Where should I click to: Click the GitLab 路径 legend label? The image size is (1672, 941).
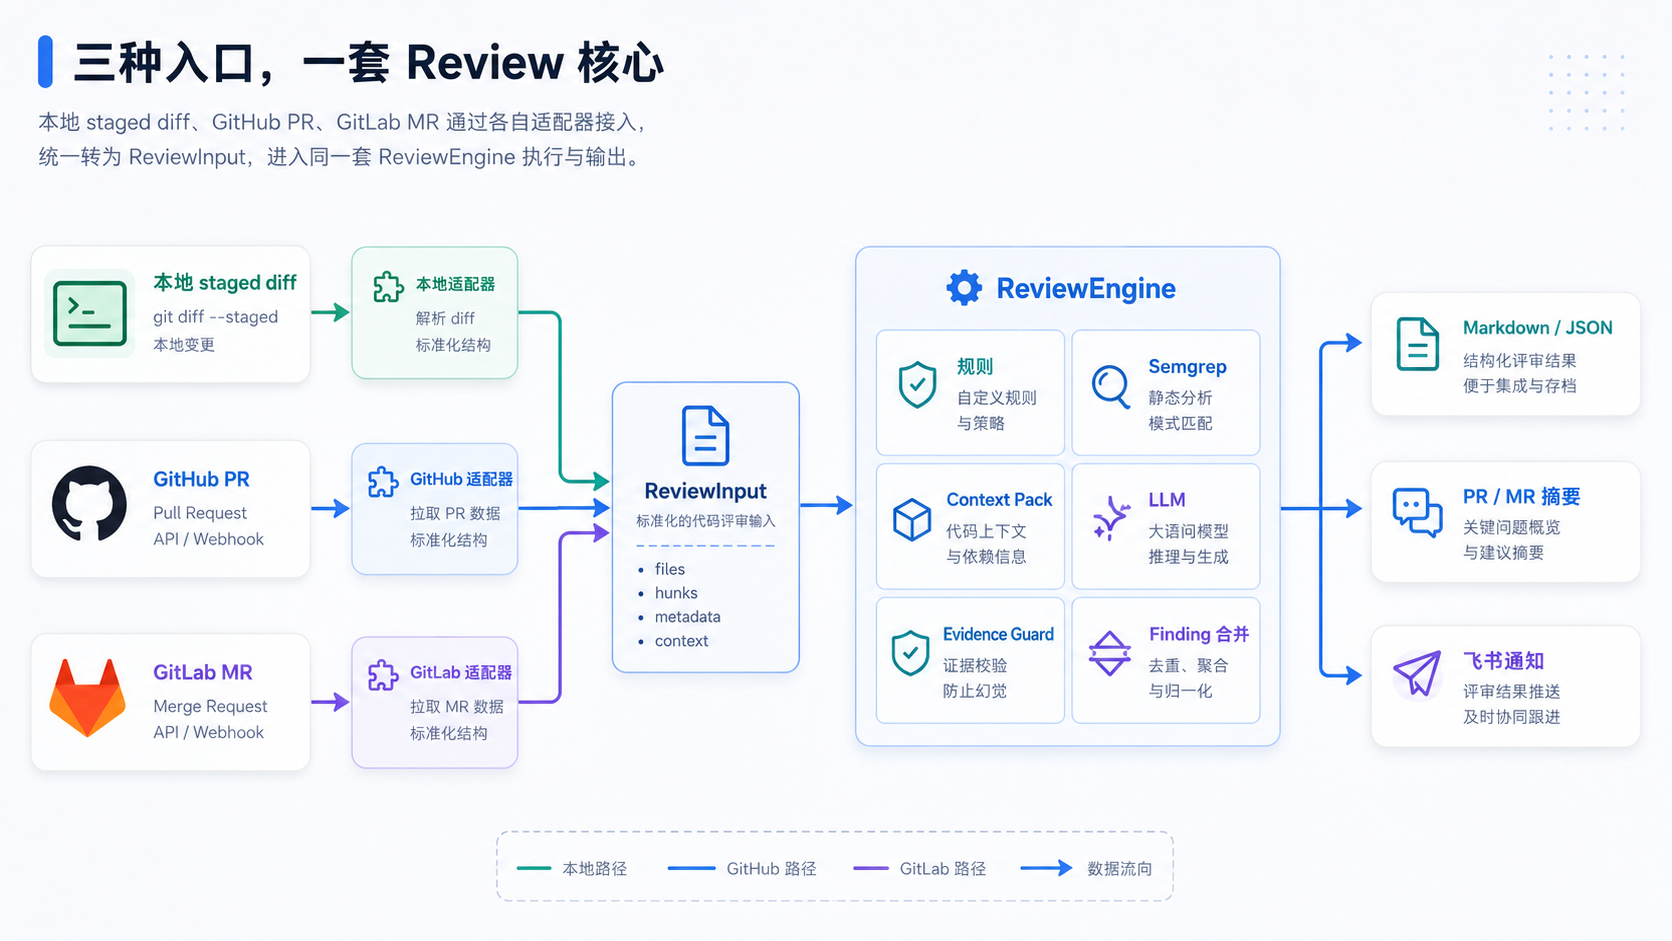coord(943,869)
